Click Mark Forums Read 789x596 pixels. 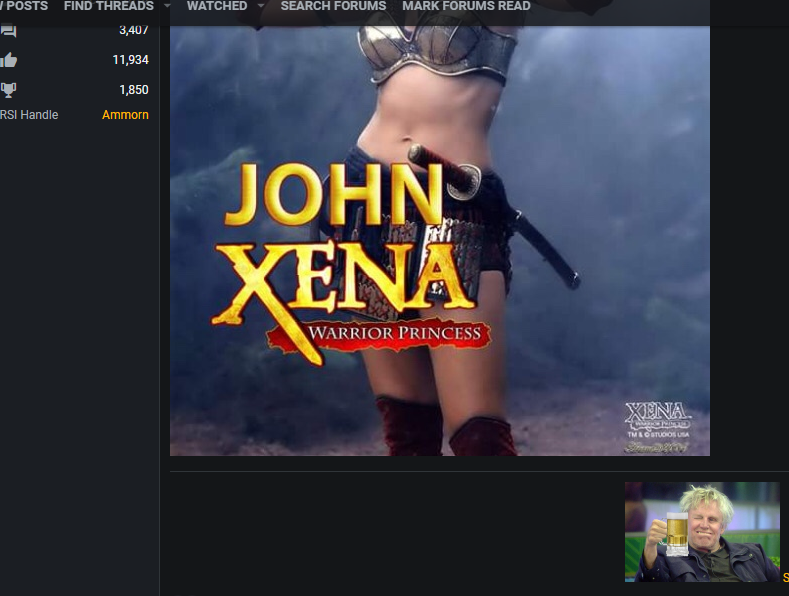pyautogui.click(x=466, y=6)
